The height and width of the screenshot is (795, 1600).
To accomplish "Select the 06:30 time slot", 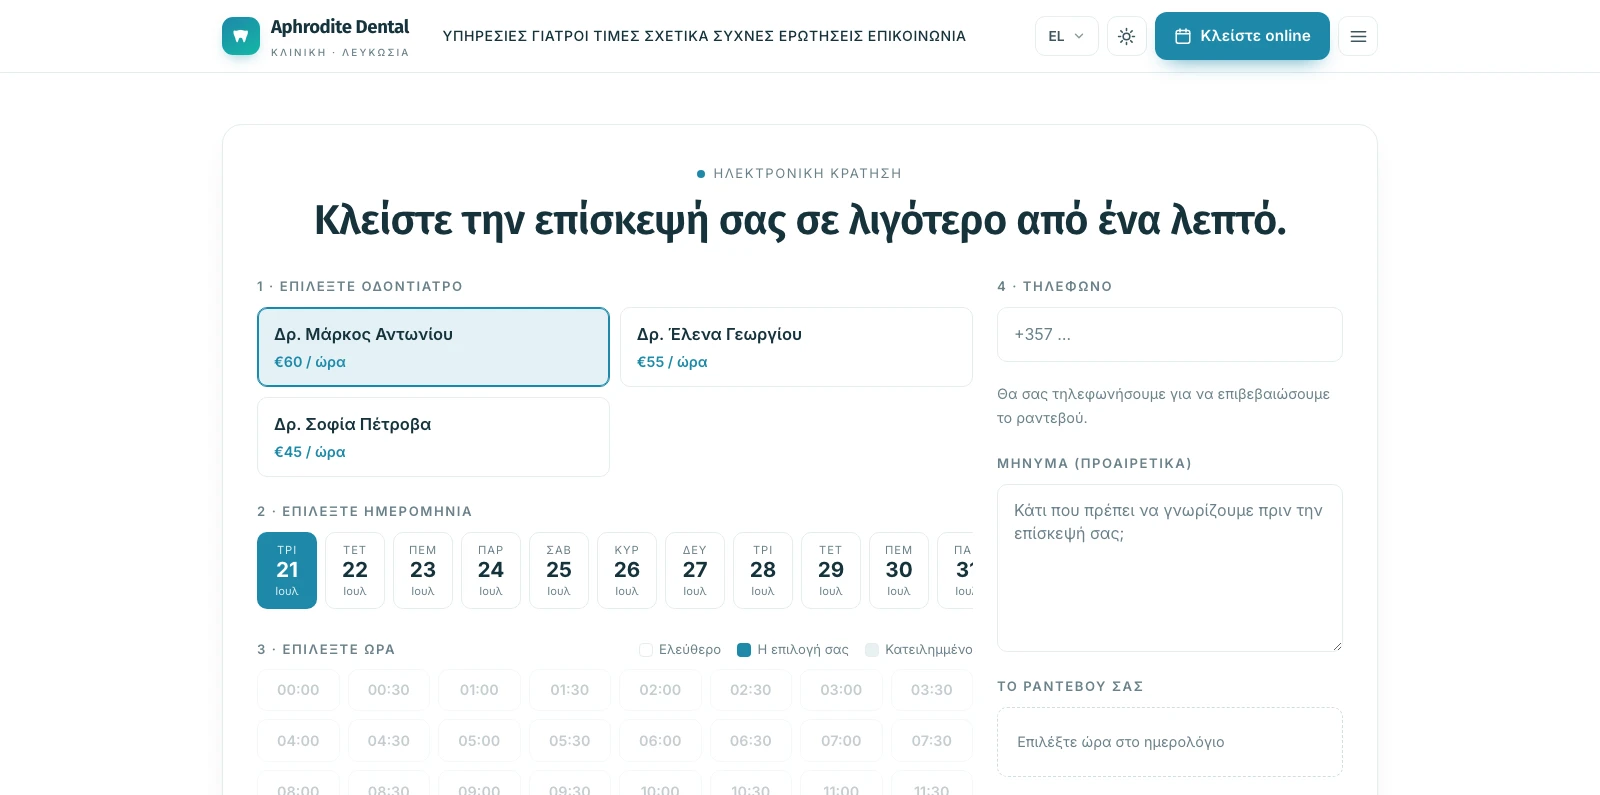I will coord(751,741).
